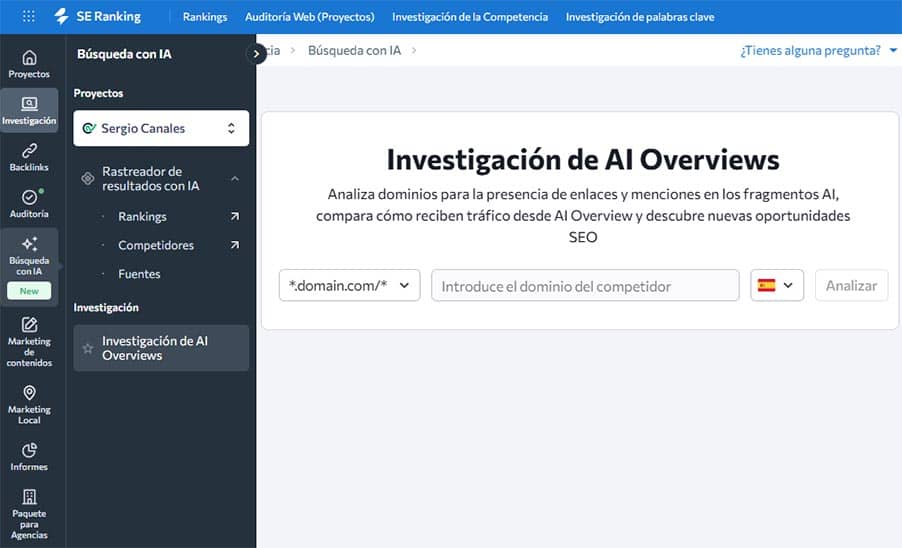Open the *.domain.com/* scope dropdown
The height and width of the screenshot is (548, 902).
[x=349, y=286]
